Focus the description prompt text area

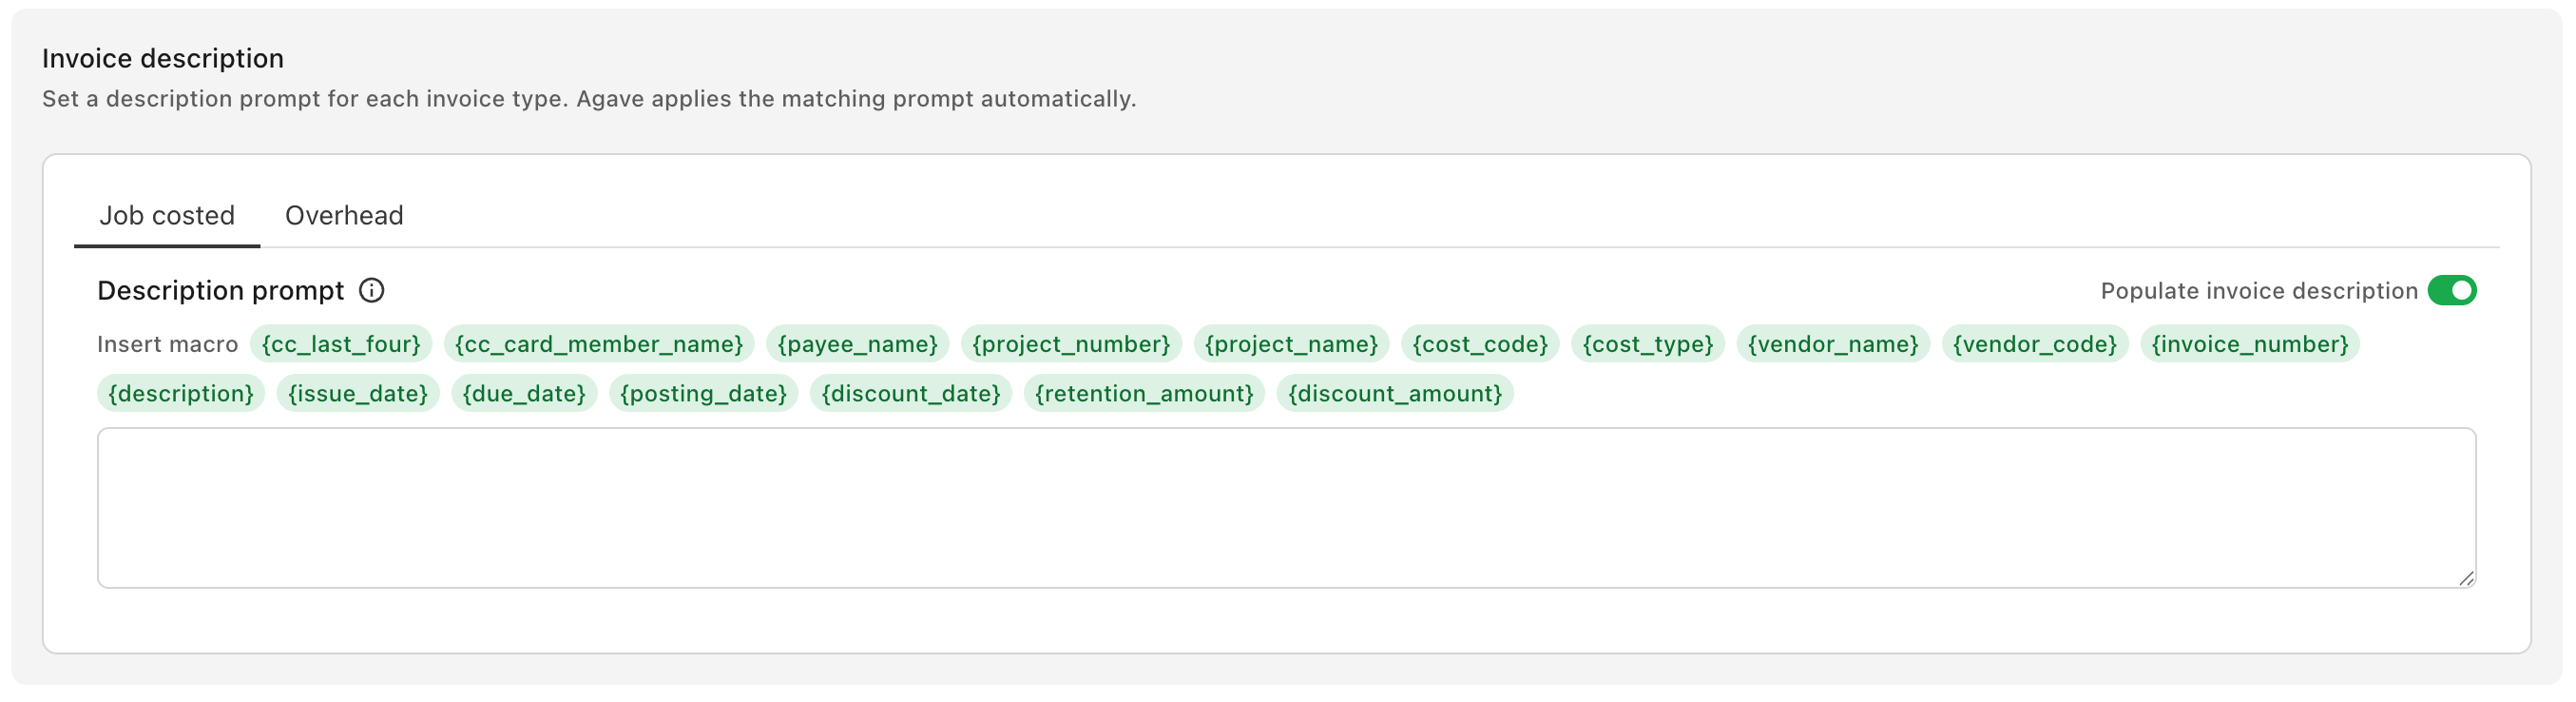(1286, 509)
